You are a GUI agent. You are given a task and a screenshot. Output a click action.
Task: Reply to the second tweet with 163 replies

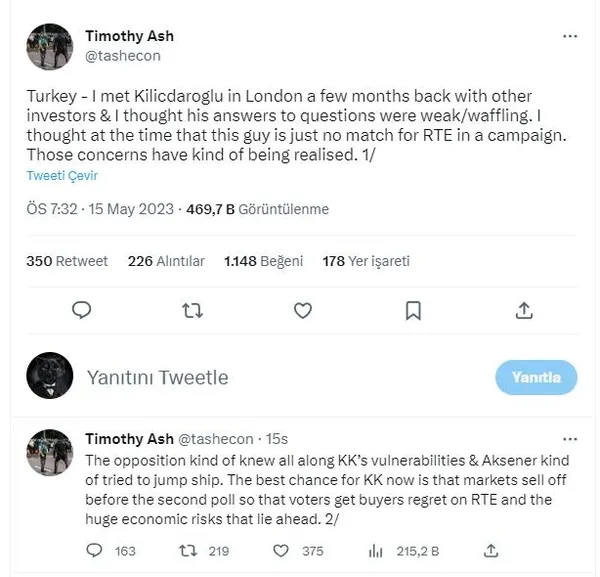pyautogui.click(x=94, y=551)
